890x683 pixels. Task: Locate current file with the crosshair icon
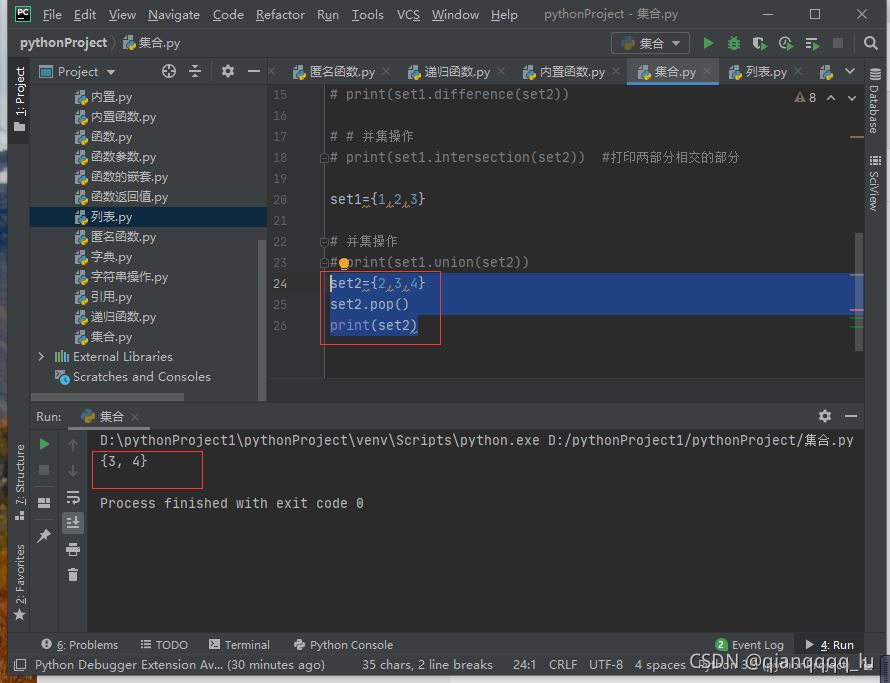point(169,71)
